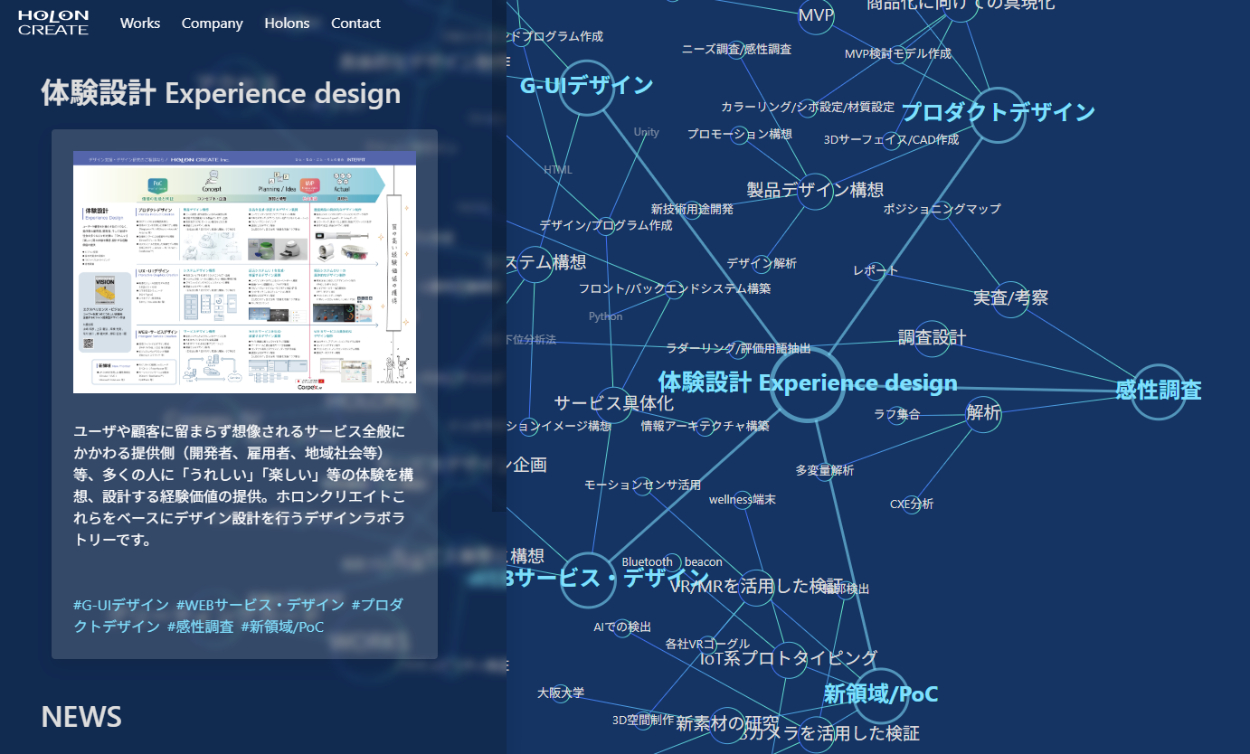This screenshot has width=1250, height=754.
Task: Click the #新領域/PoC hashtag link
Action: click(x=282, y=627)
